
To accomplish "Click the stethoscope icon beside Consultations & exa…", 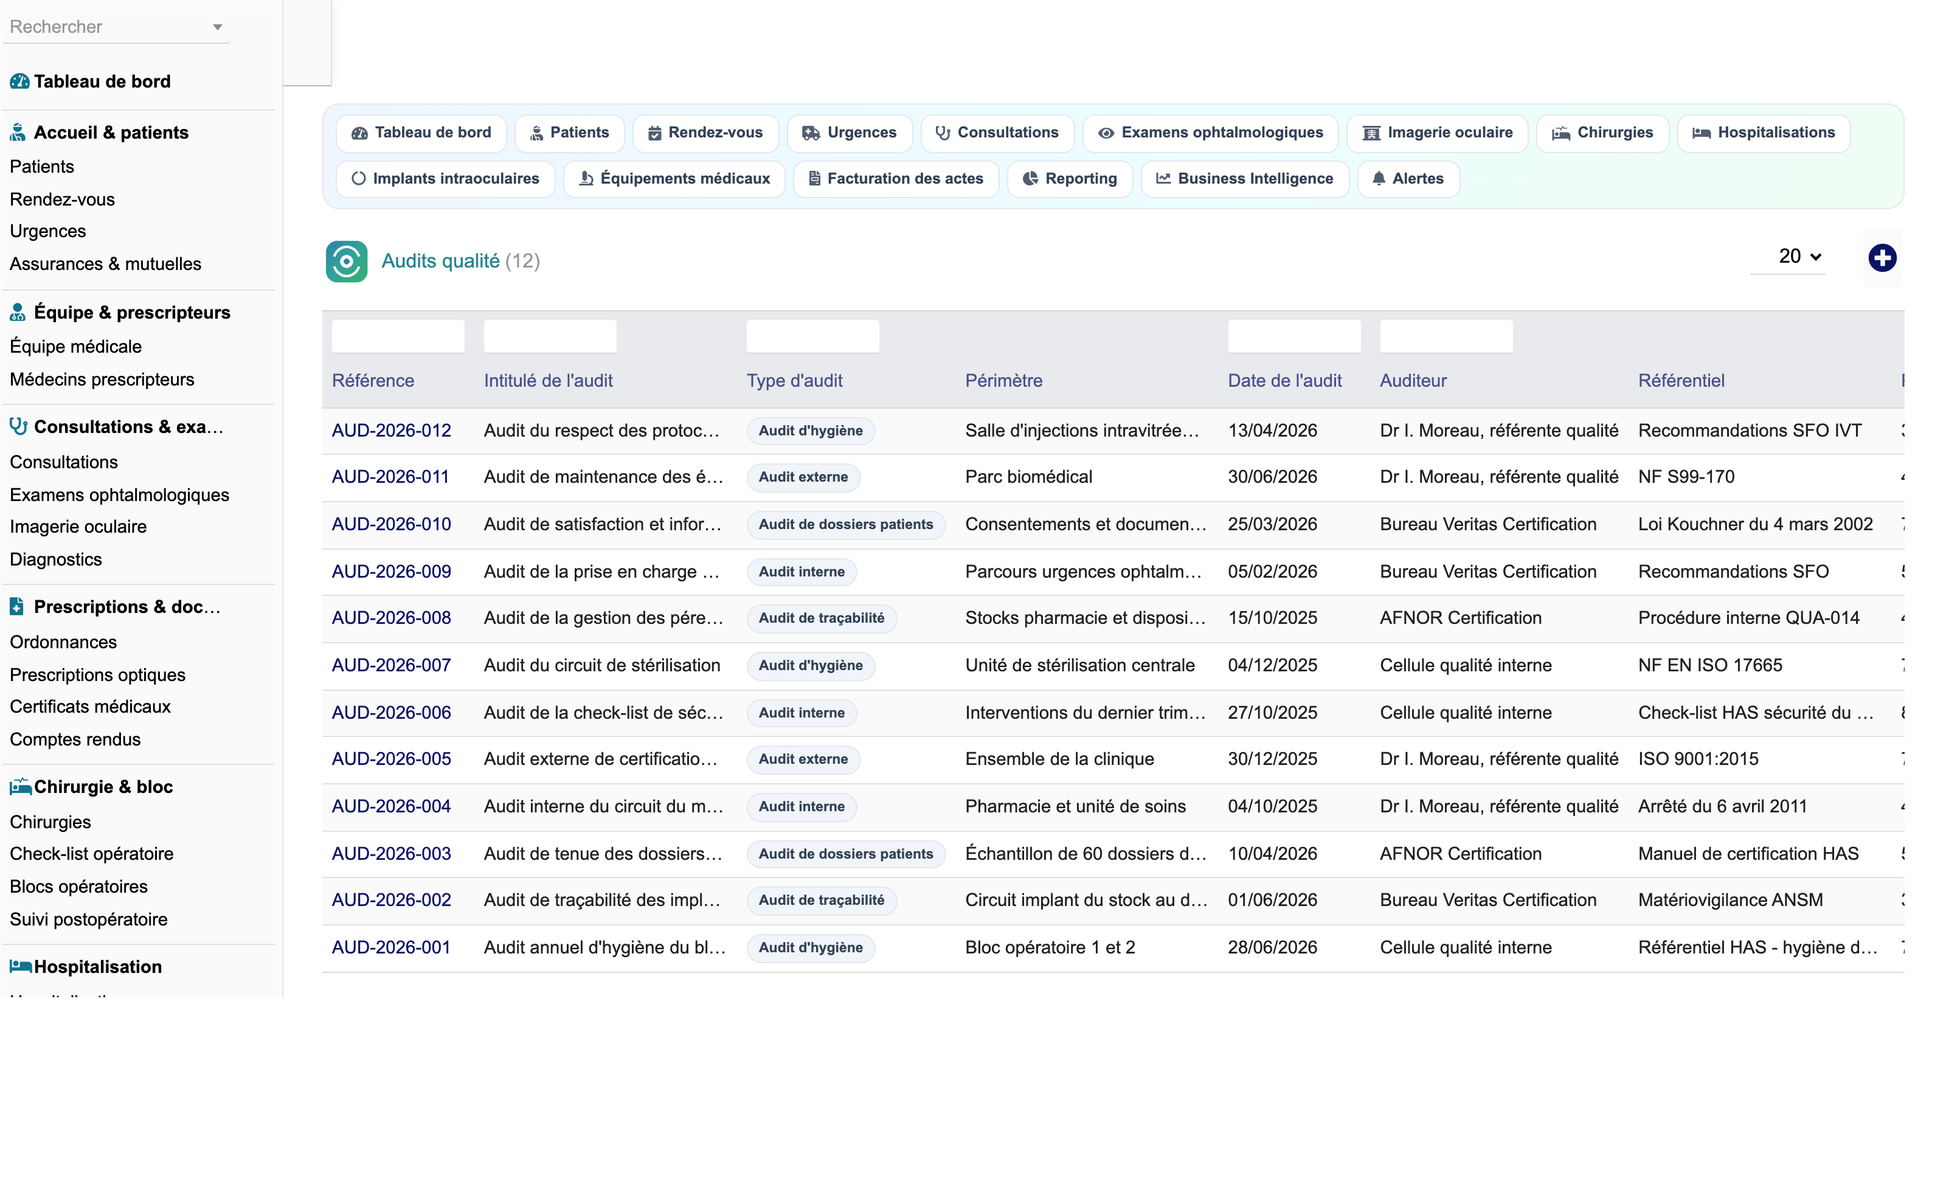I will pos(18,427).
